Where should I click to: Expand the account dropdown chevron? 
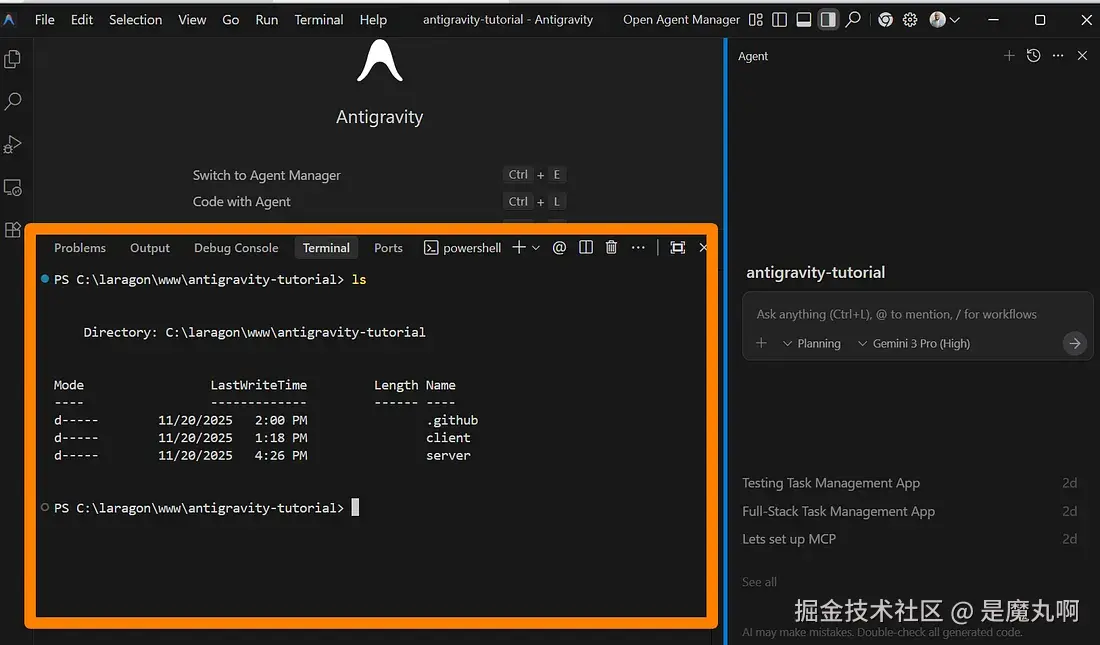click(x=955, y=20)
